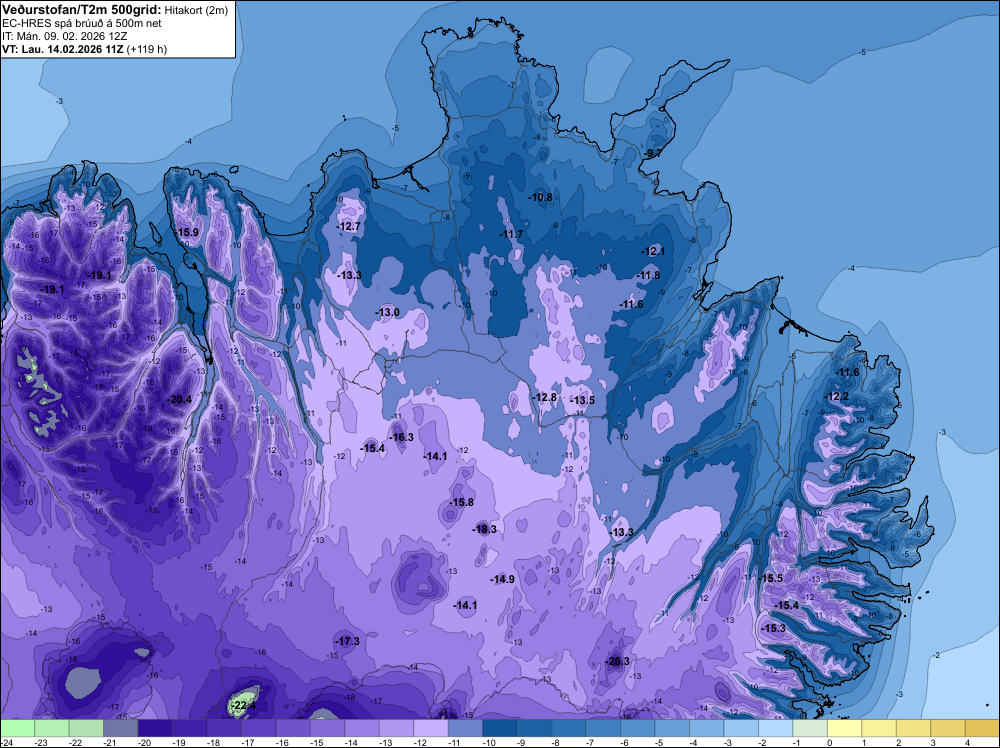Click the -13.5 temperature value

point(582,400)
